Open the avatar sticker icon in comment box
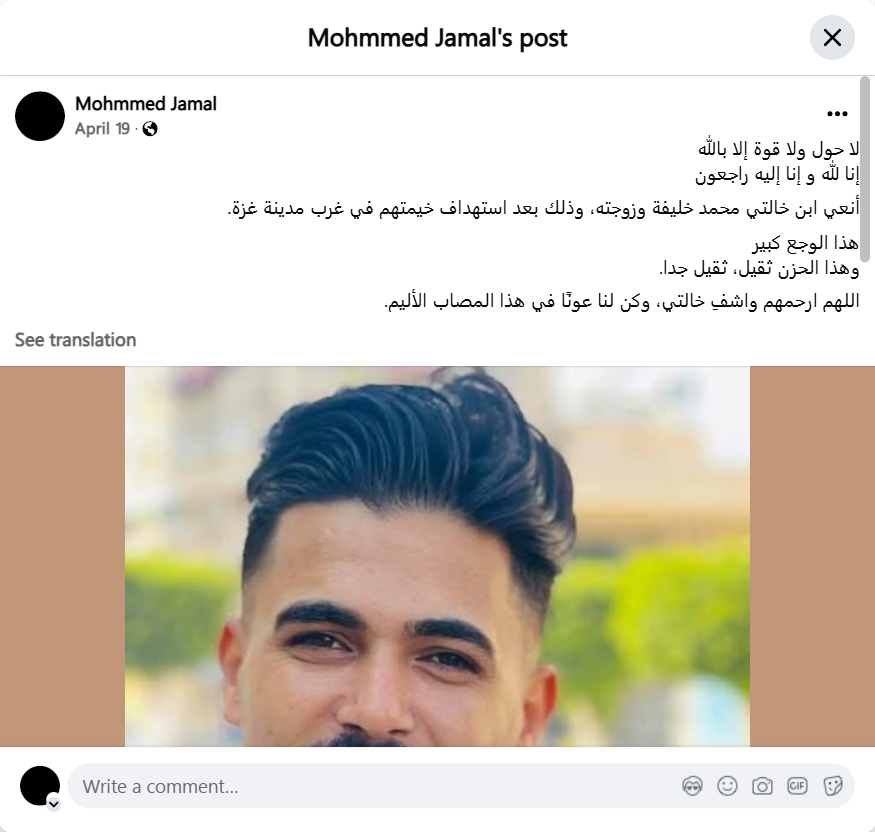Viewport: 875px width, 832px height. pyautogui.click(x=692, y=786)
